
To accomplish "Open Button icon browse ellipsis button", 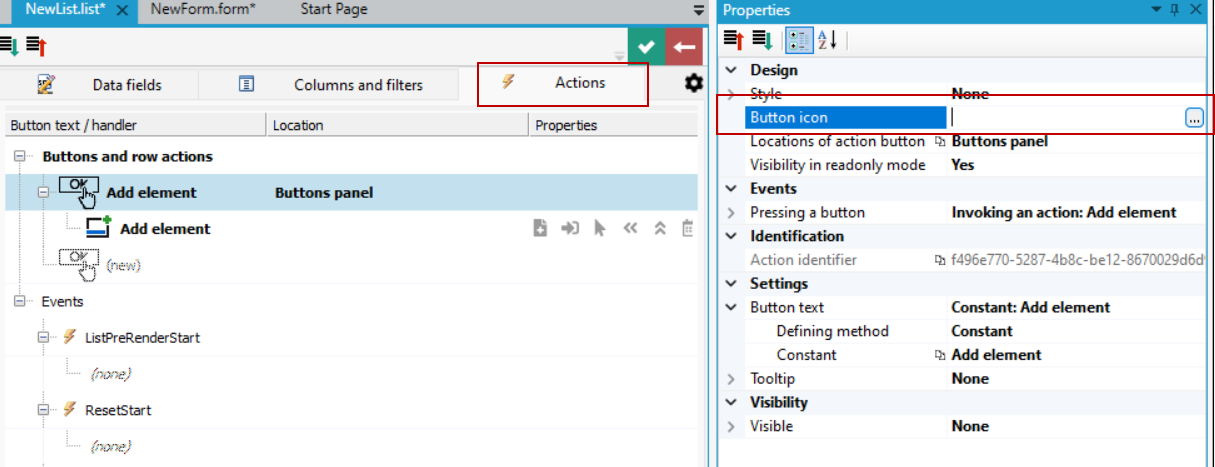I will coord(1194,118).
